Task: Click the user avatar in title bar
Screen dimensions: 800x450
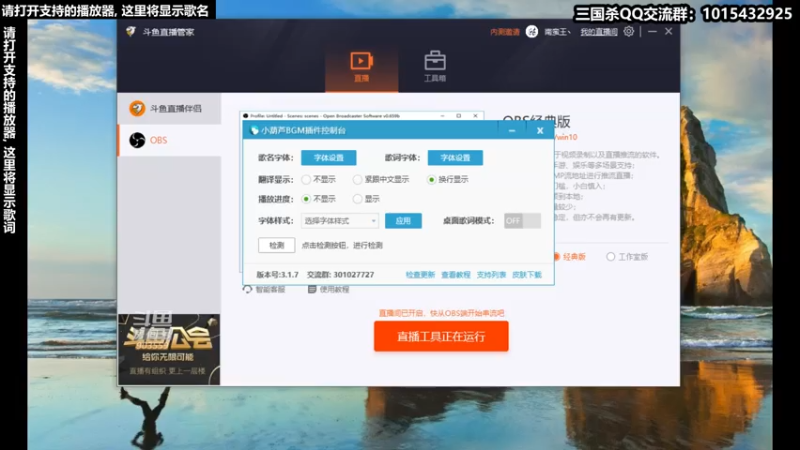Action: 532,32
